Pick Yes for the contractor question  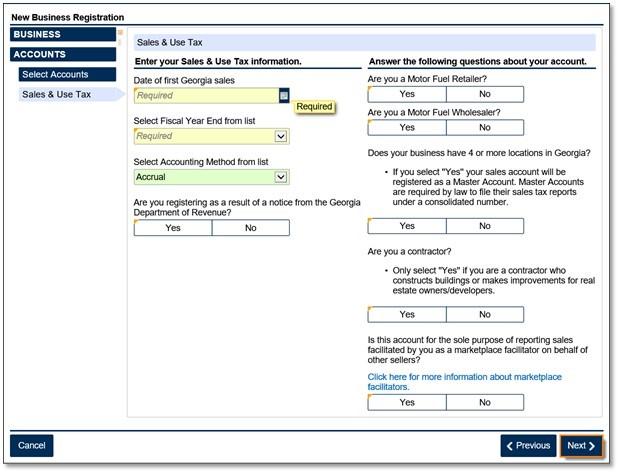[407, 314]
